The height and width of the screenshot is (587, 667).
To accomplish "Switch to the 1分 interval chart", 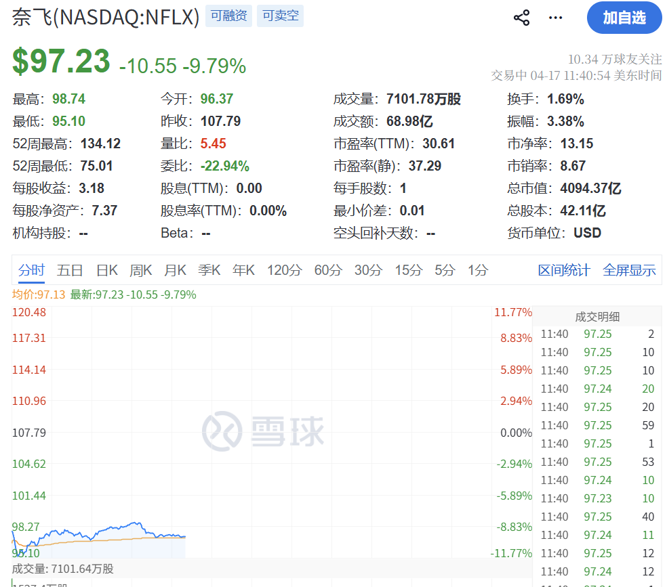I will point(478,270).
